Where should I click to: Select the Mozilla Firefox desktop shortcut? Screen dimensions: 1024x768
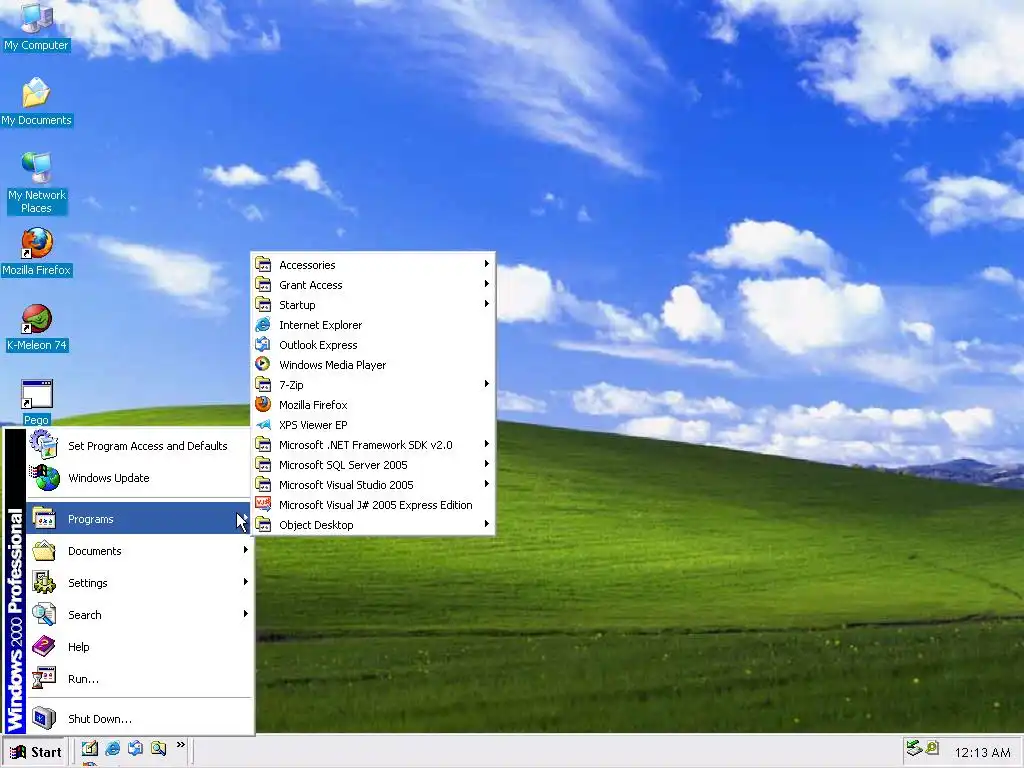[36, 251]
